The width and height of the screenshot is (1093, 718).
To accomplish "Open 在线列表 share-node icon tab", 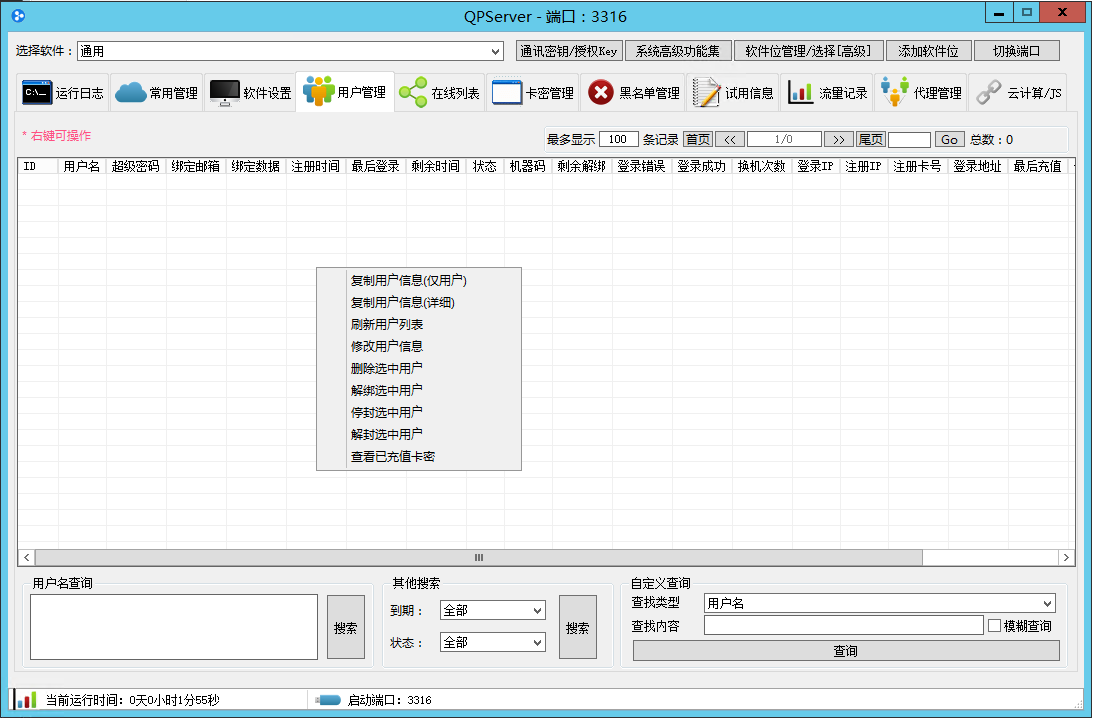I will click(413, 93).
